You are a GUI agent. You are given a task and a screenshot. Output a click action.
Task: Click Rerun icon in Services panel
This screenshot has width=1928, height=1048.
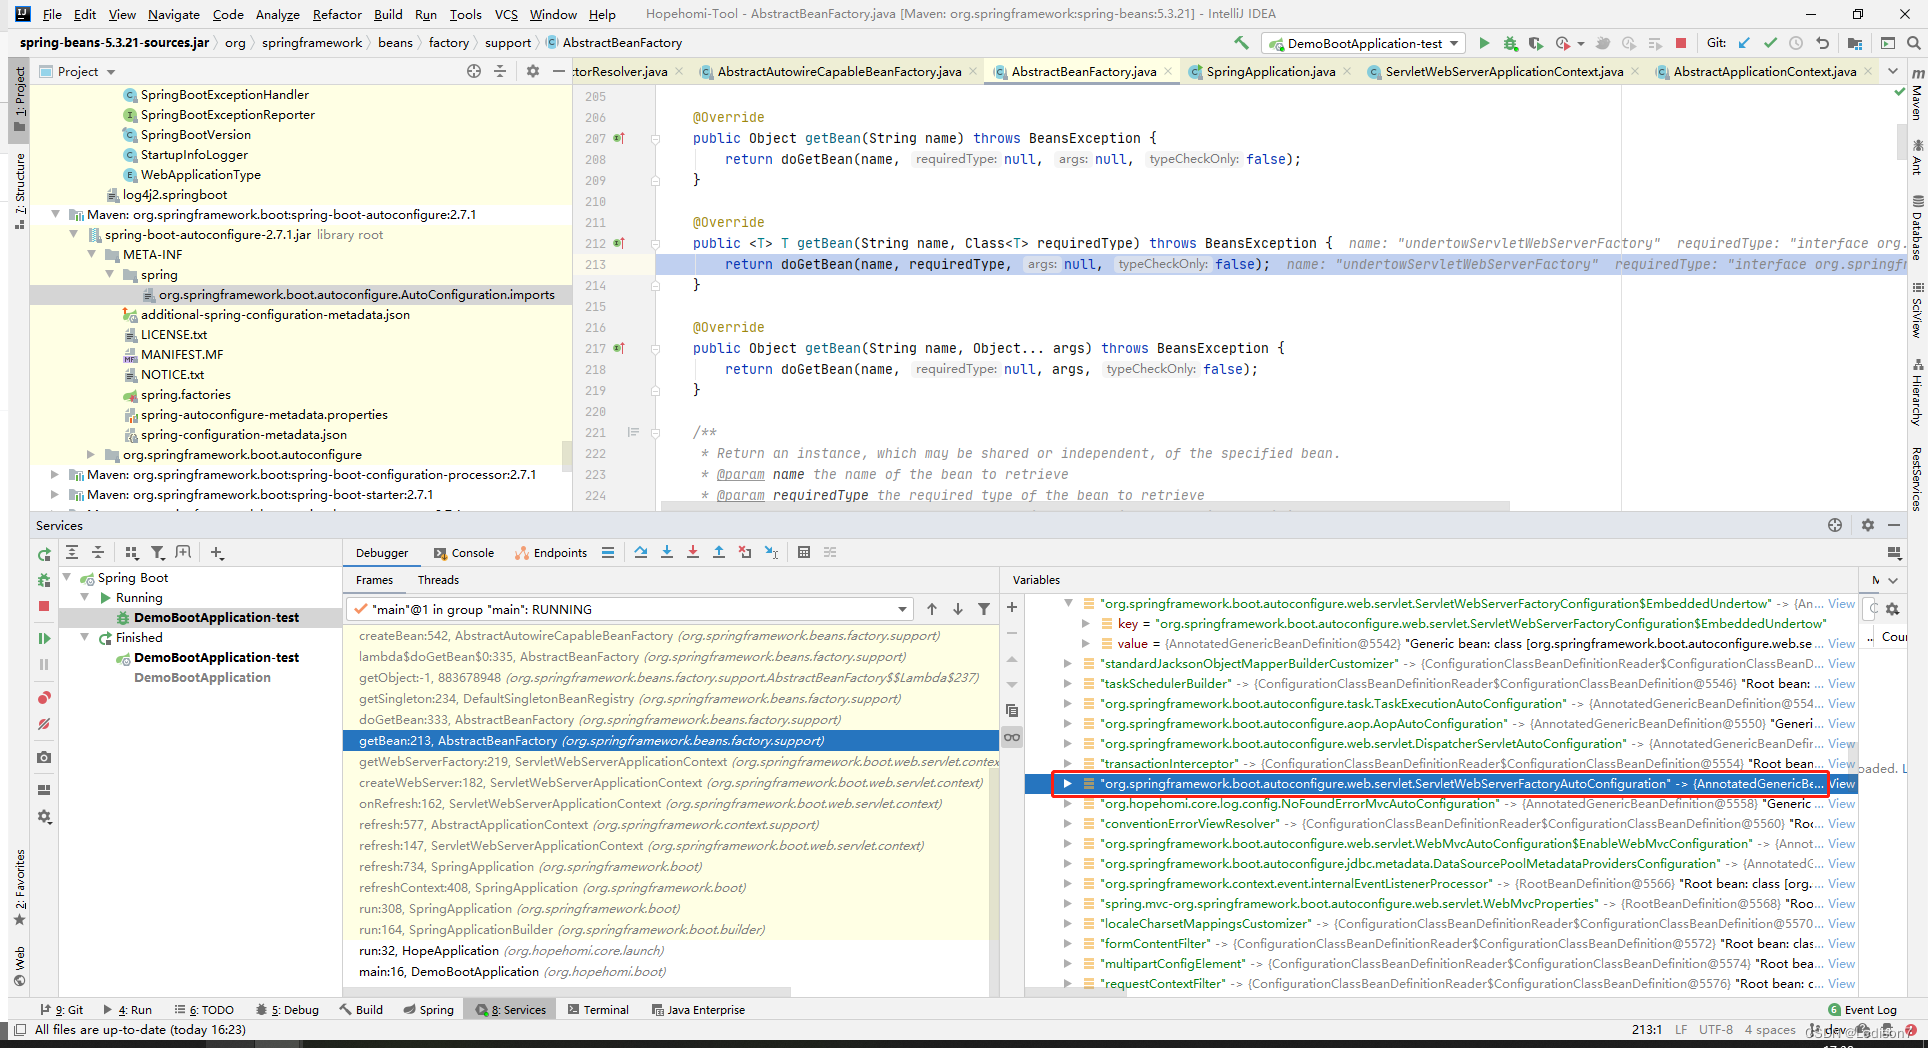coord(44,554)
